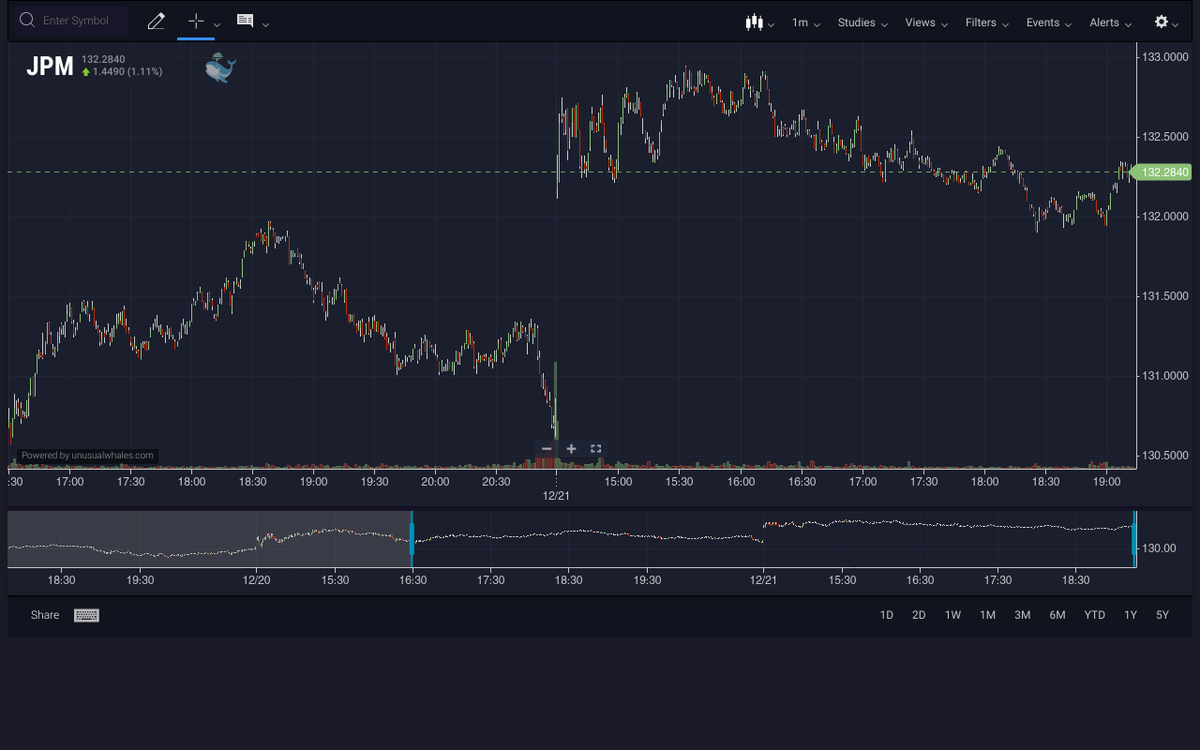Expand the annotation tool dropdown arrow
Image resolution: width=1200 pixels, height=750 pixels.
point(265,24)
